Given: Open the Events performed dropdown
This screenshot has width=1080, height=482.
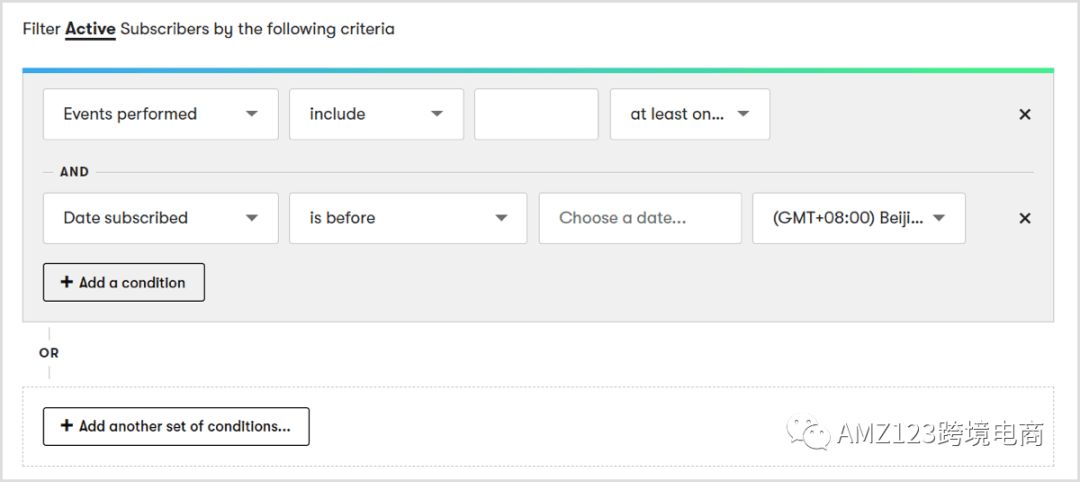Looking at the screenshot, I should click(160, 114).
